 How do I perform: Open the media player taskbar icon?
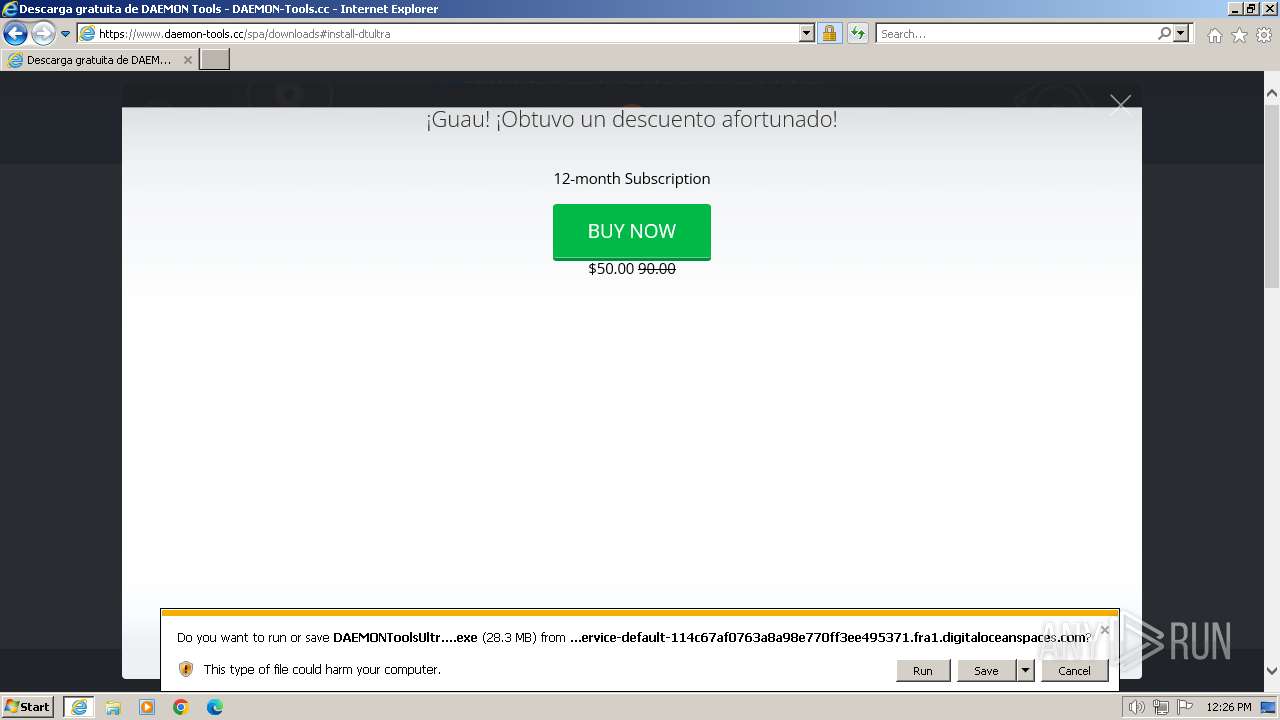pos(147,707)
